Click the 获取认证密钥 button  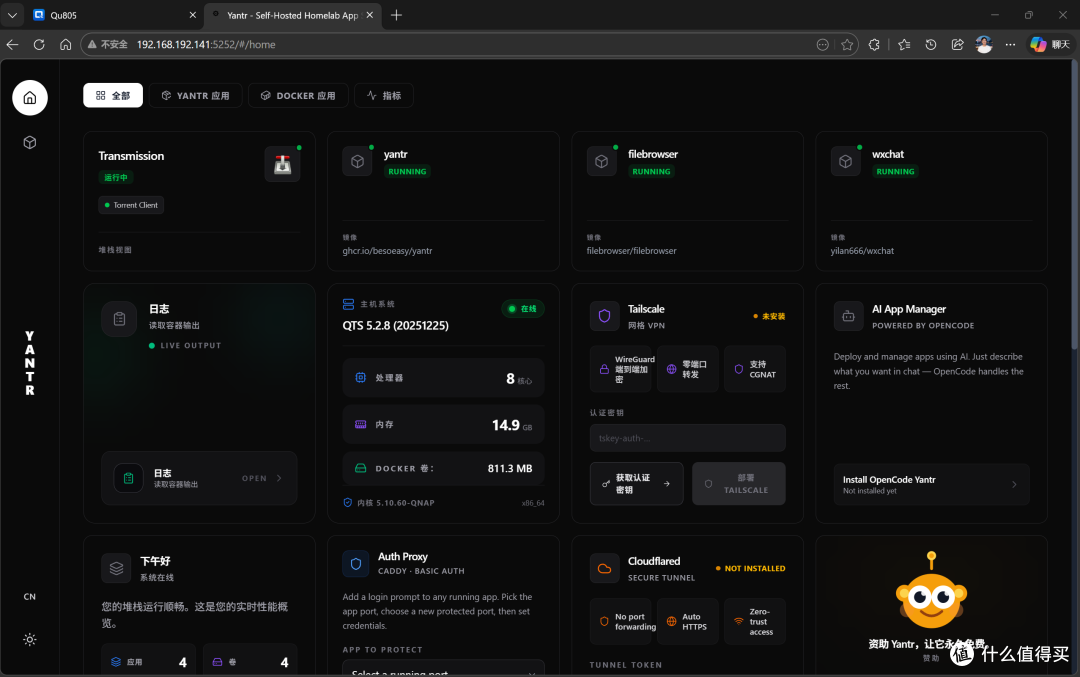coord(636,483)
